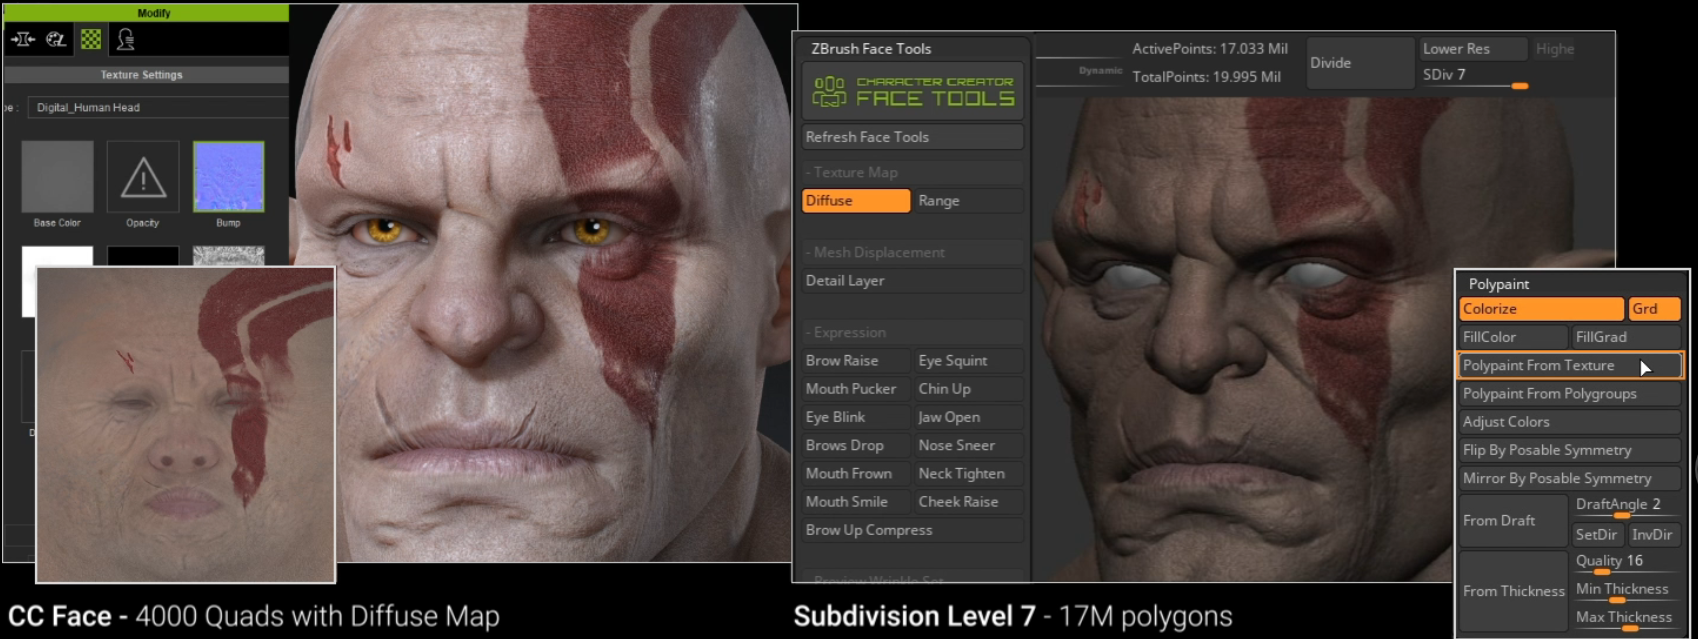Adjust the Quality 16 slider
1698x639 pixels.
[x=1626, y=562]
